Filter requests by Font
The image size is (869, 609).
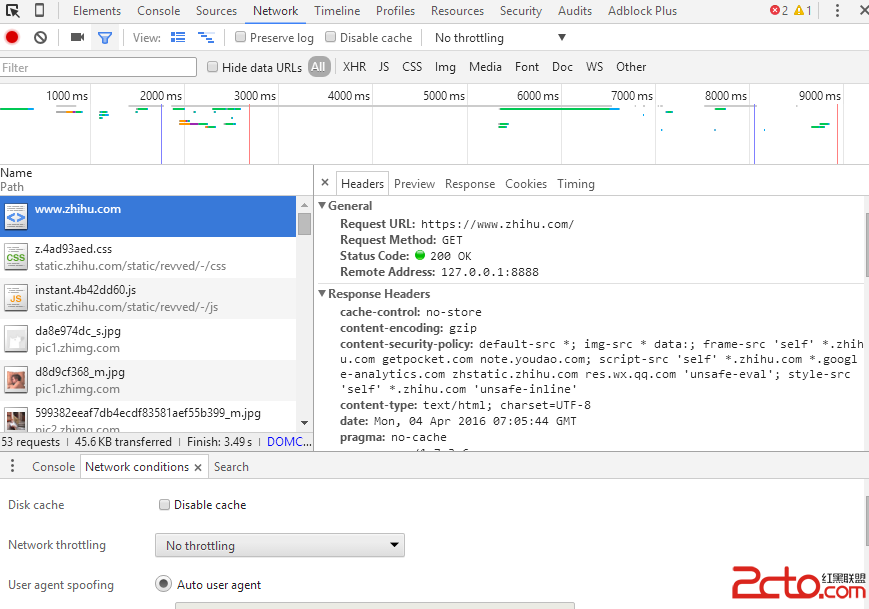[x=526, y=66]
